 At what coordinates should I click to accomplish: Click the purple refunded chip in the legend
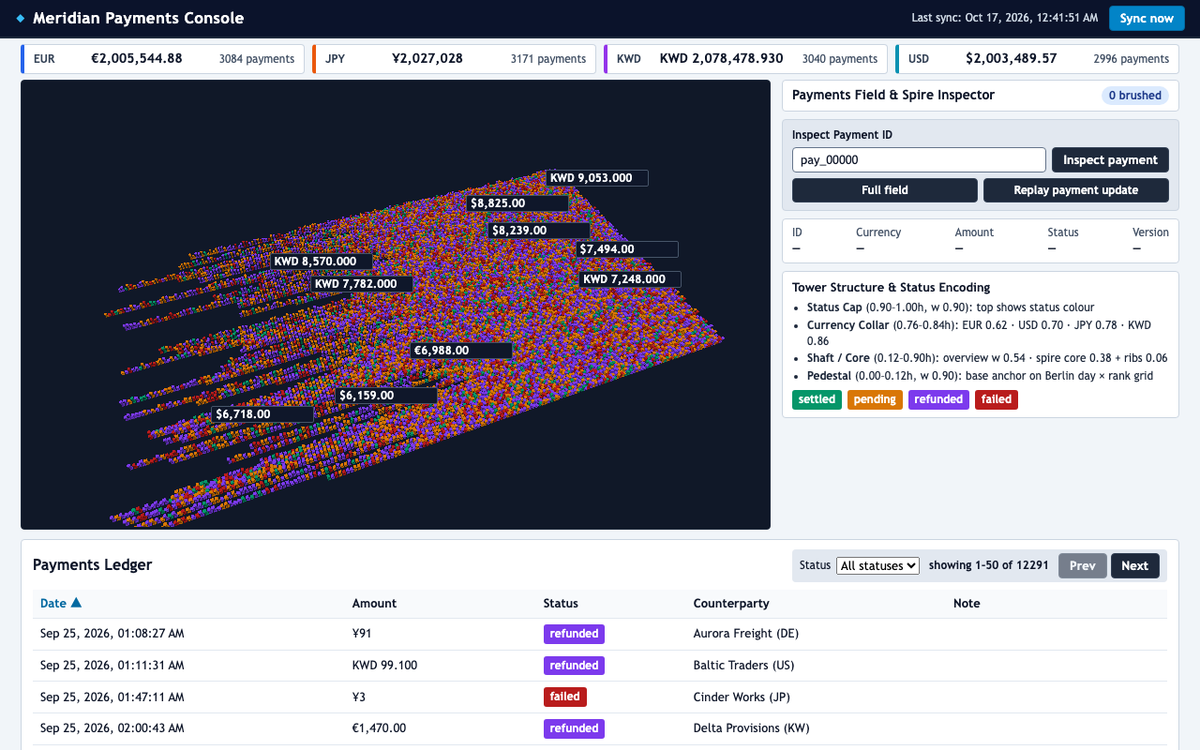939,399
